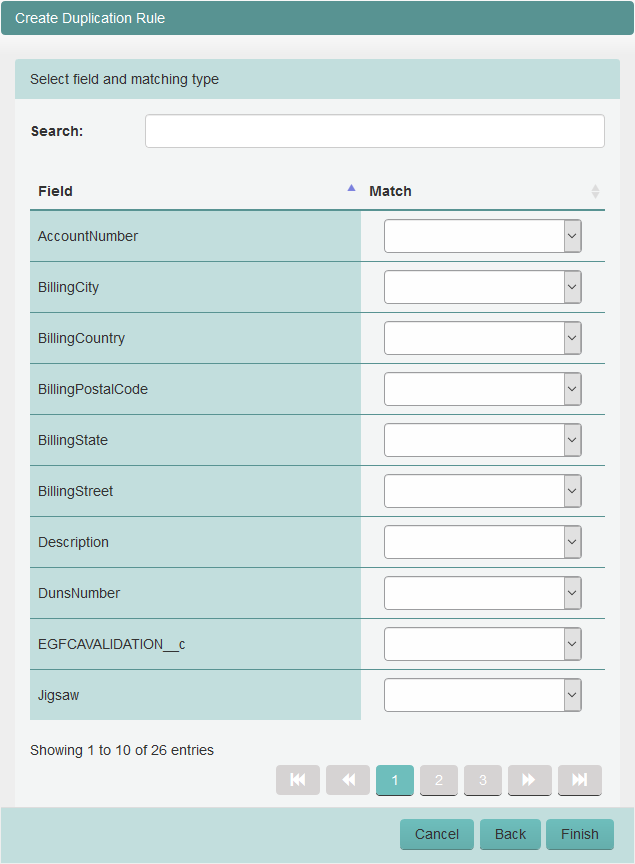Finish creating the duplication rule
Image resolution: width=635 pixels, height=864 pixels.
tap(580, 834)
